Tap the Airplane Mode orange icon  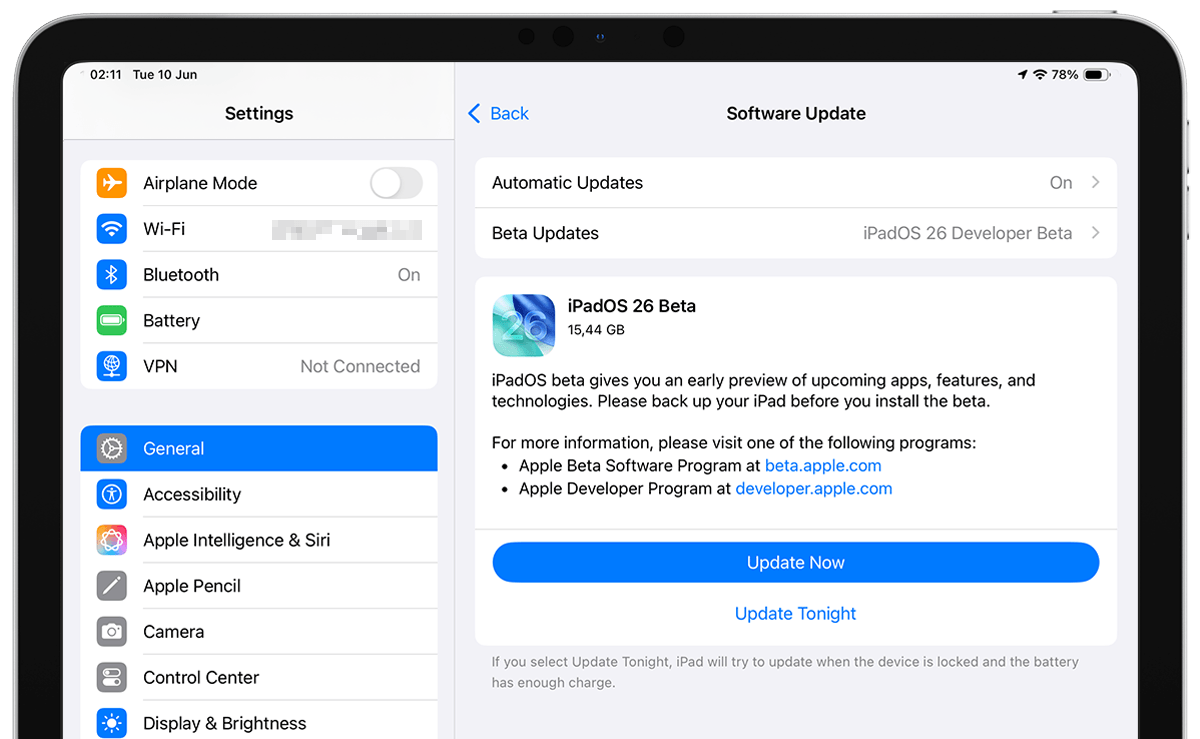point(112,183)
